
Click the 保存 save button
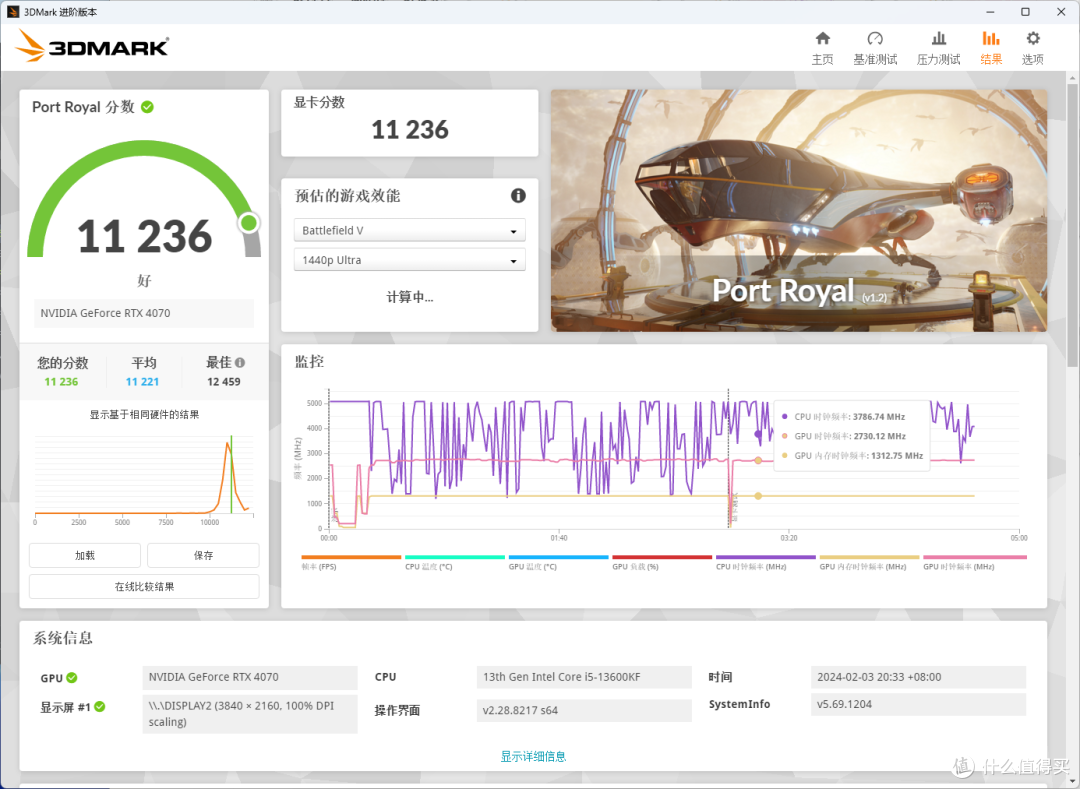pos(203,555)
